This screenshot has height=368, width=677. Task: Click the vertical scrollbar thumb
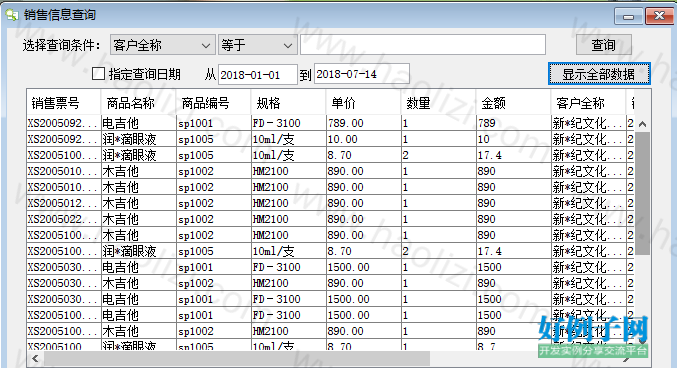coord(642,193)
